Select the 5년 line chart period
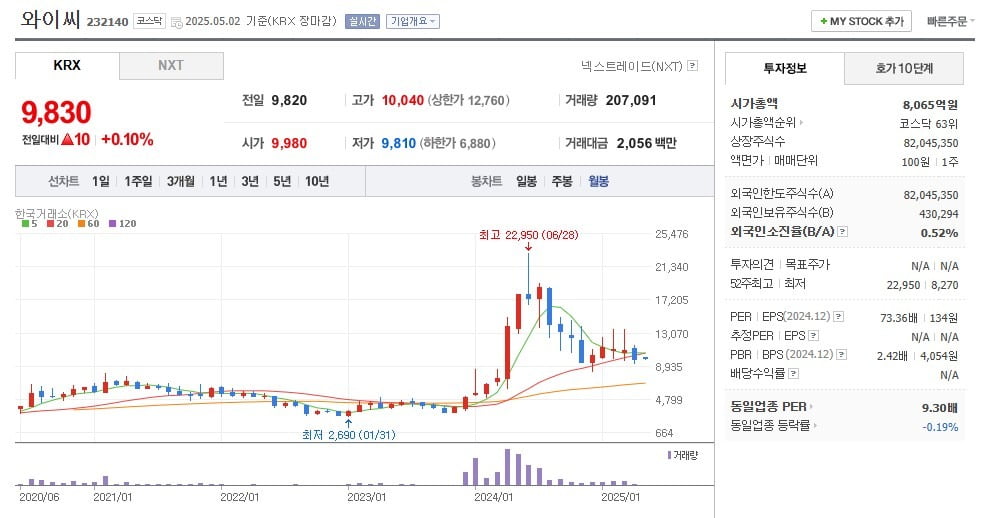The height and width of the screenshot is (518, 996). [x=281, y=181]
